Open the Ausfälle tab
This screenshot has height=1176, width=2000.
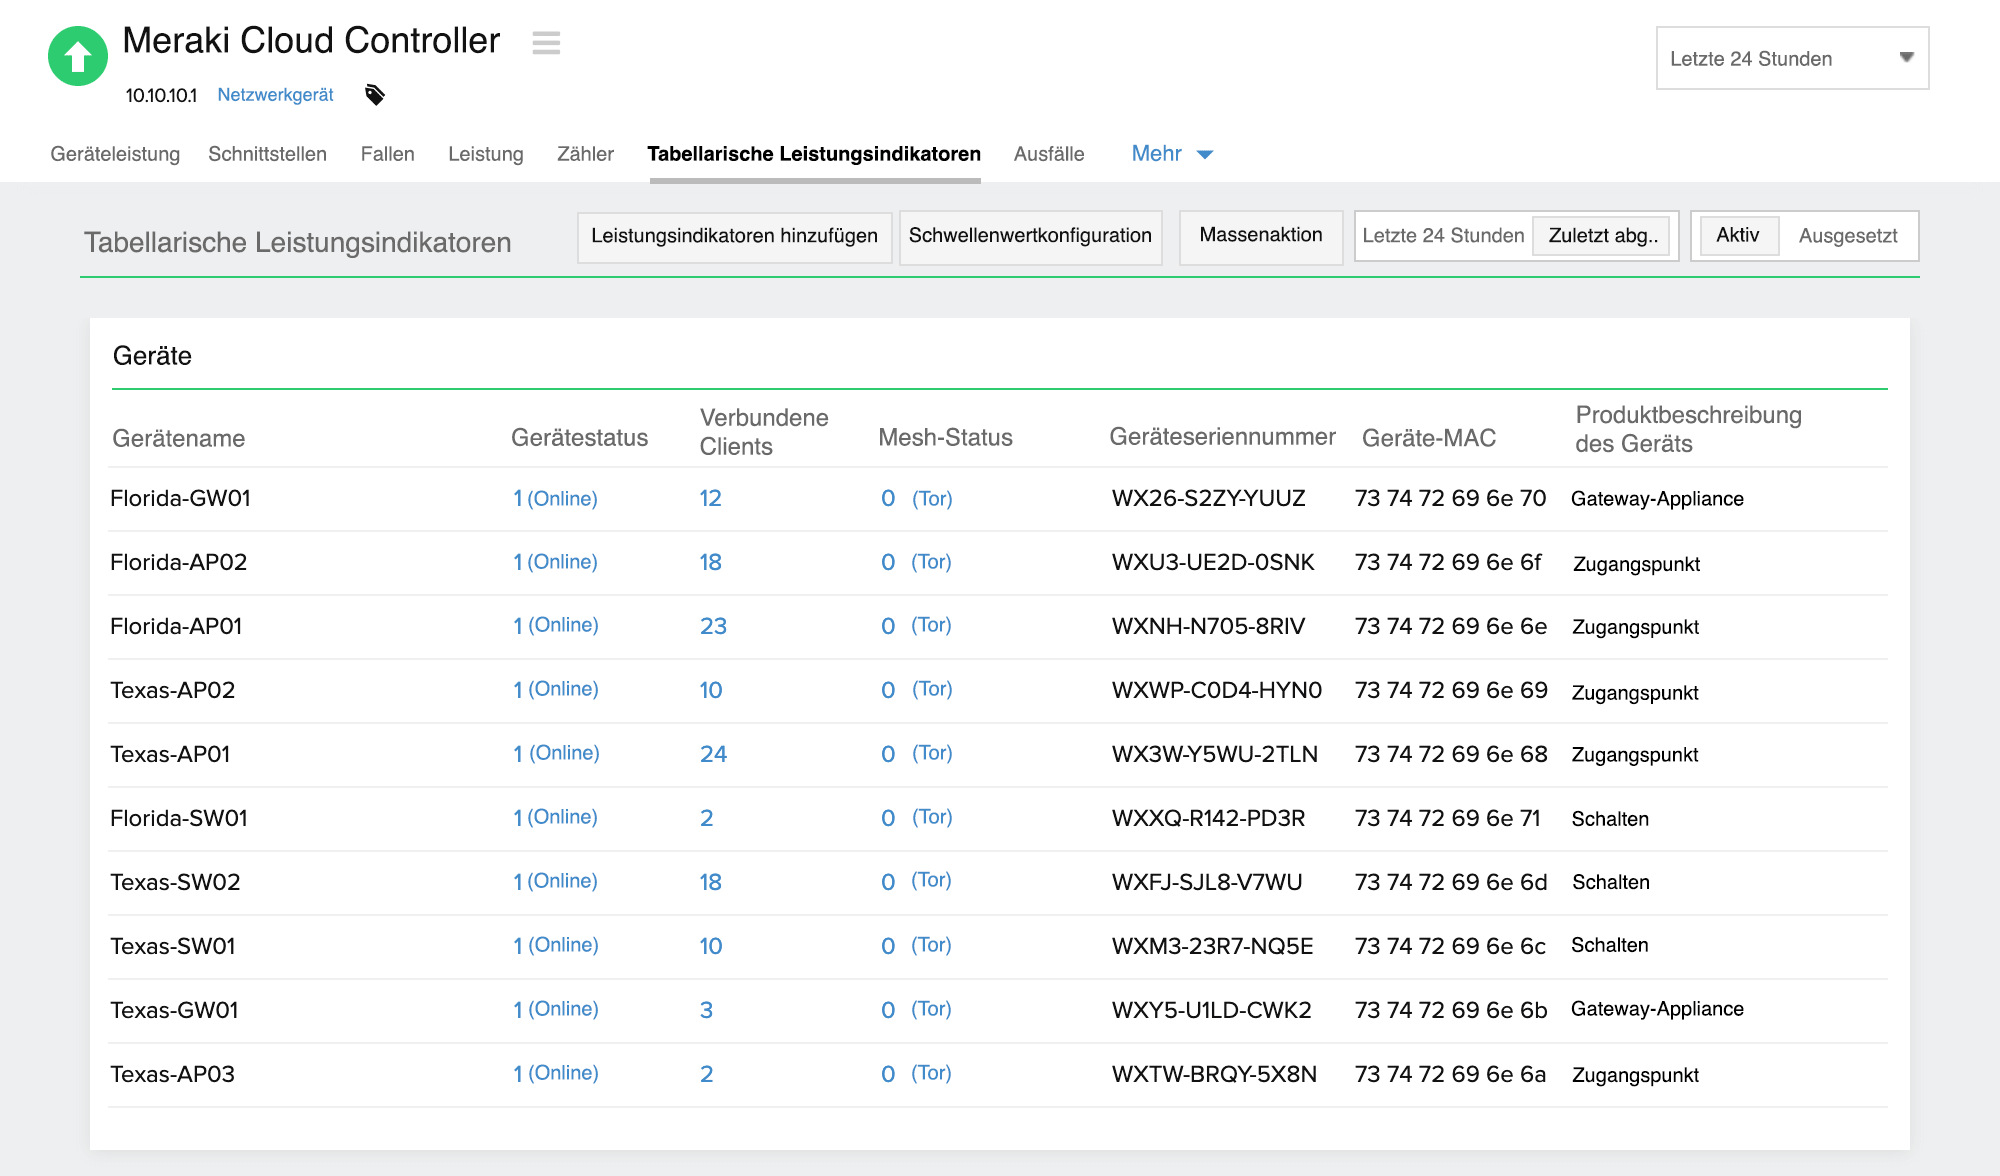(x=1049, y=154)
